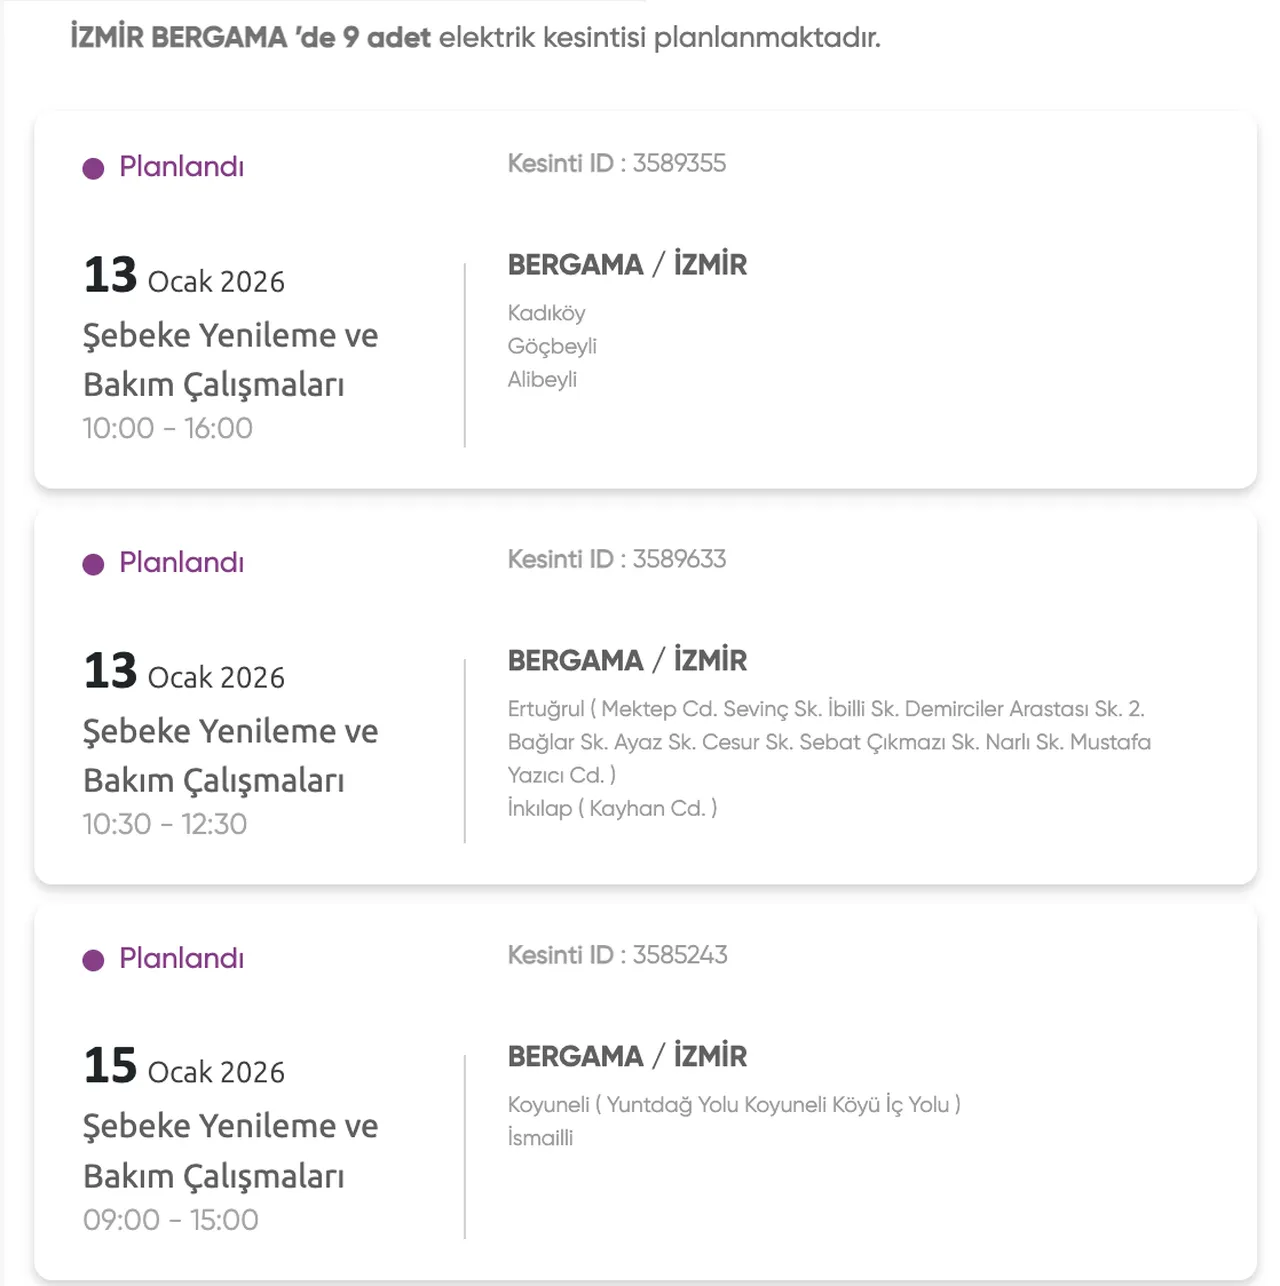
Task: Click the BERGAMA / İZMİR heading above Kadıköy
Action: coord(627,264)
